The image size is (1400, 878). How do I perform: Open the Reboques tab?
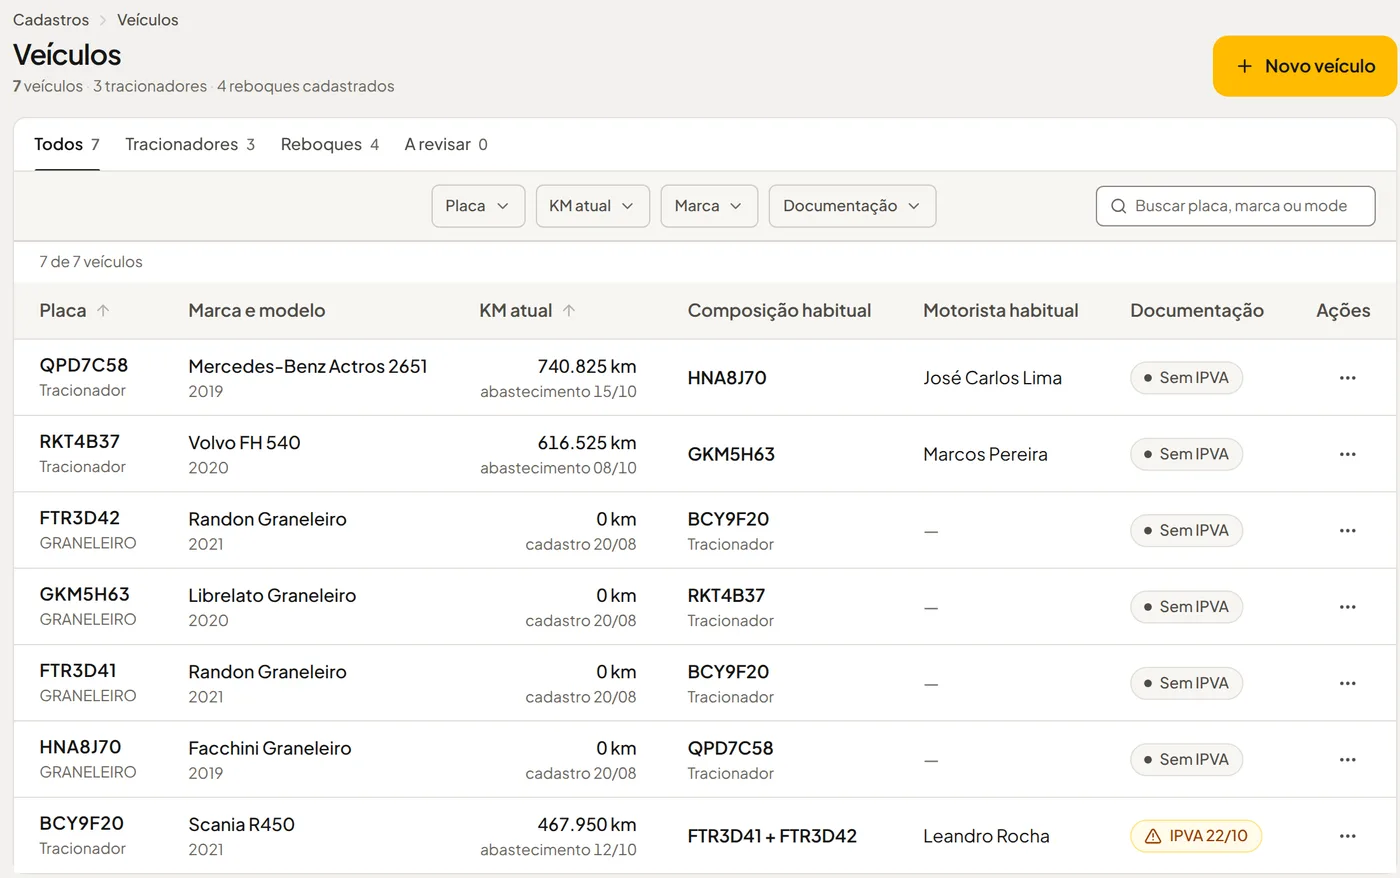coord(330,144)
